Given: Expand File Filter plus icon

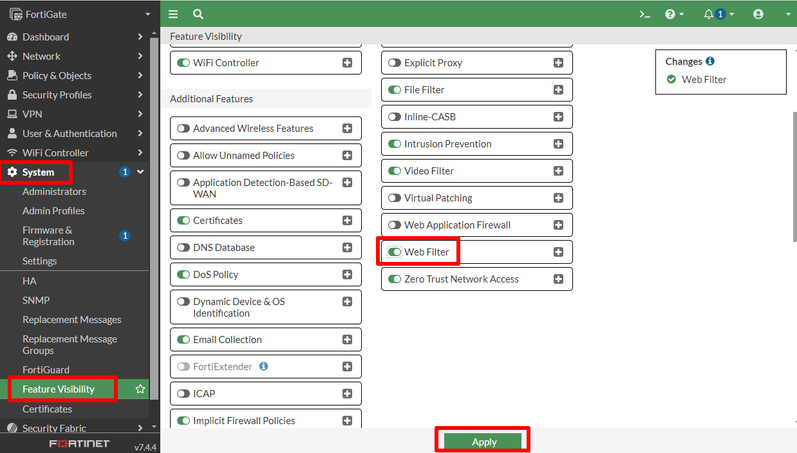Looking at the screenshot, I should [x=558, y=89].
